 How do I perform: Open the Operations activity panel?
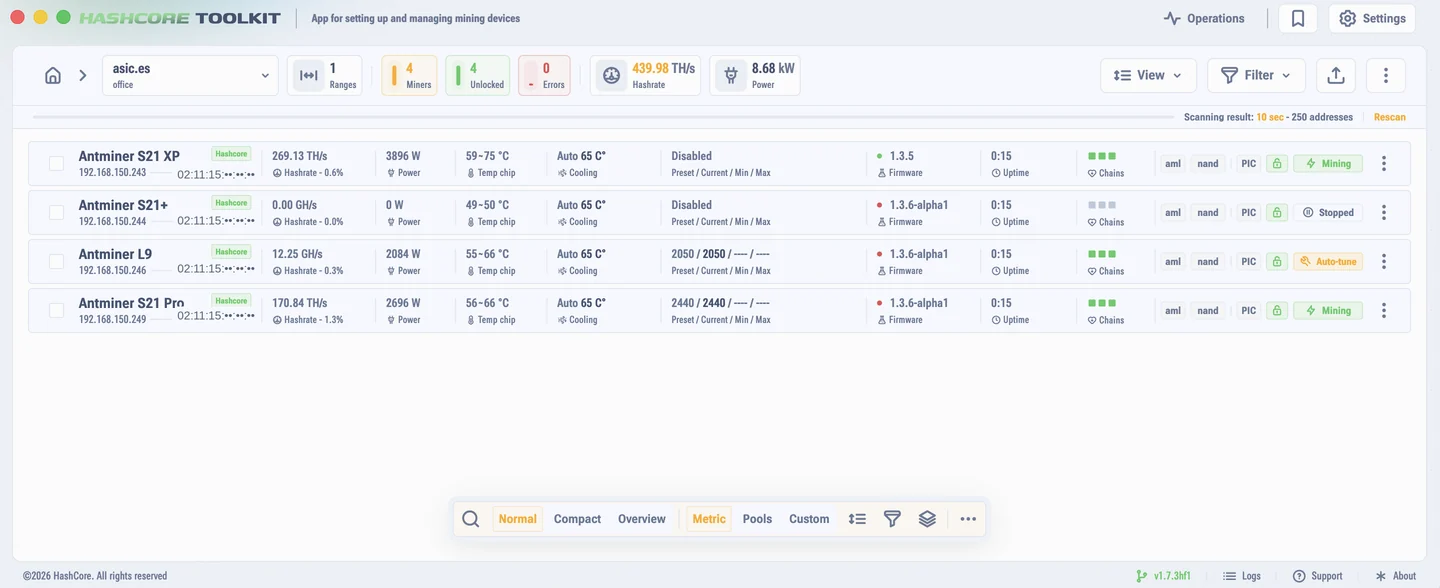pyautogui.click(x=1204, y=18)
